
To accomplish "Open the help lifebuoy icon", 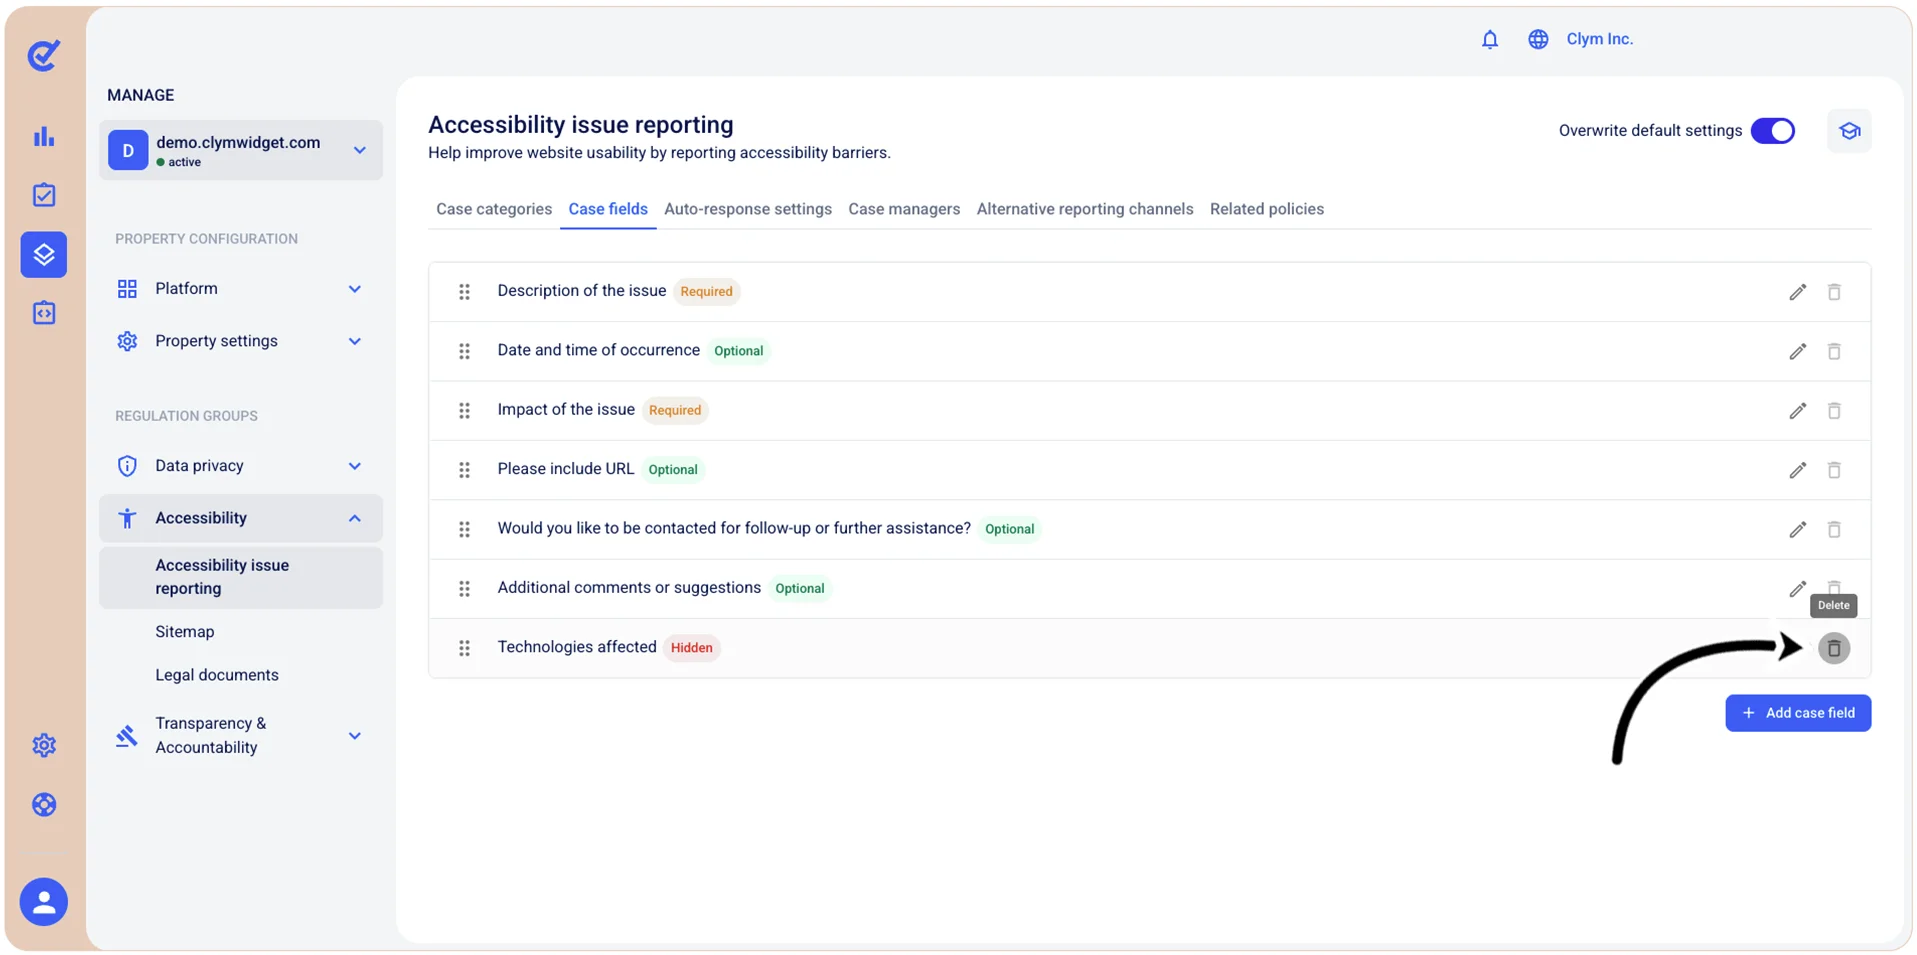I will click(44, 804).
